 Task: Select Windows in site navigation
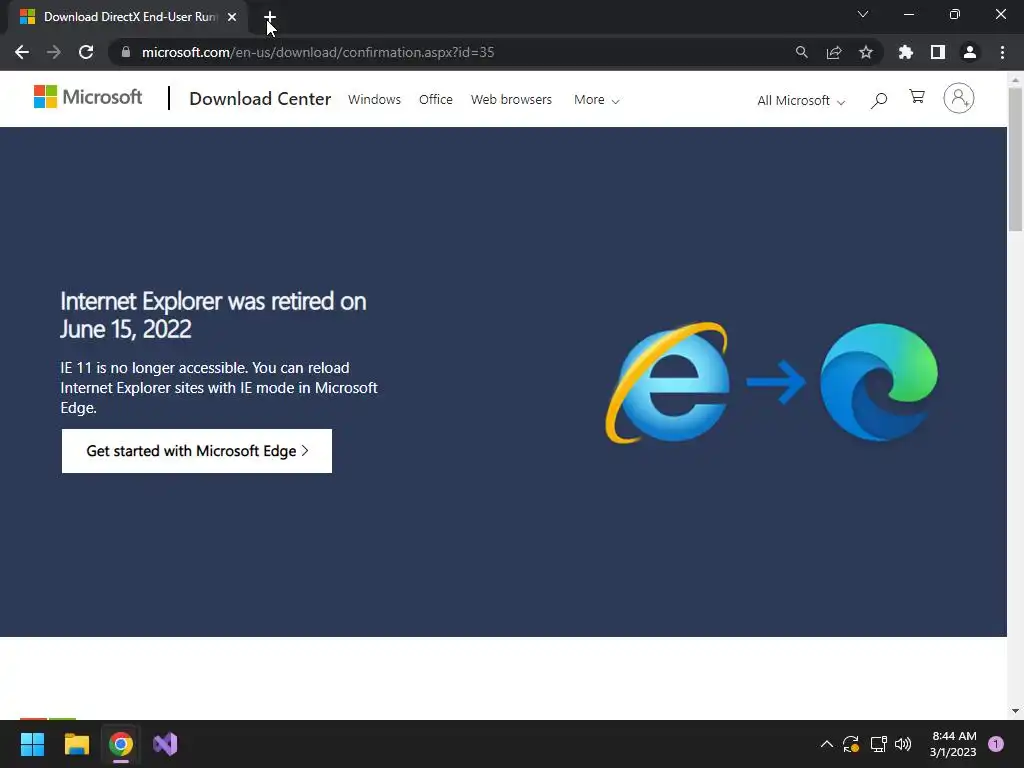(374, 99)
